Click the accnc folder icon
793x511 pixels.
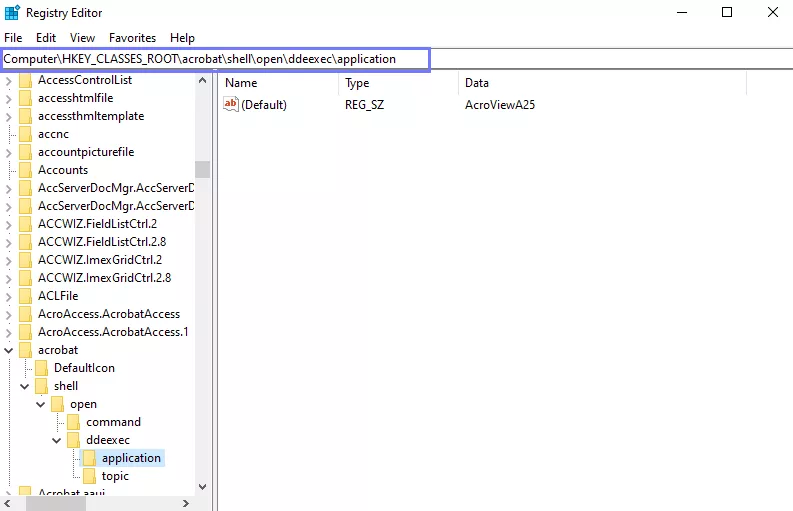click(x=25, y=134)
